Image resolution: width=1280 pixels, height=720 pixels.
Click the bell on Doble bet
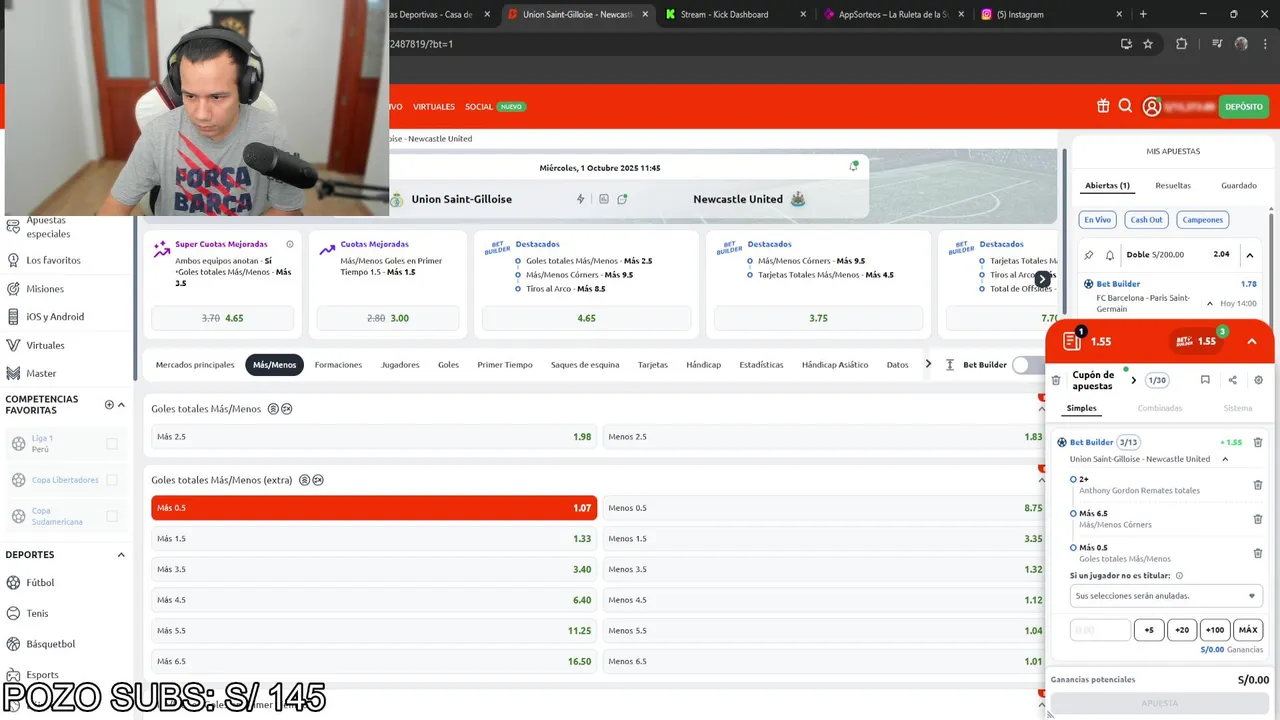click(x=1109, y=255)
